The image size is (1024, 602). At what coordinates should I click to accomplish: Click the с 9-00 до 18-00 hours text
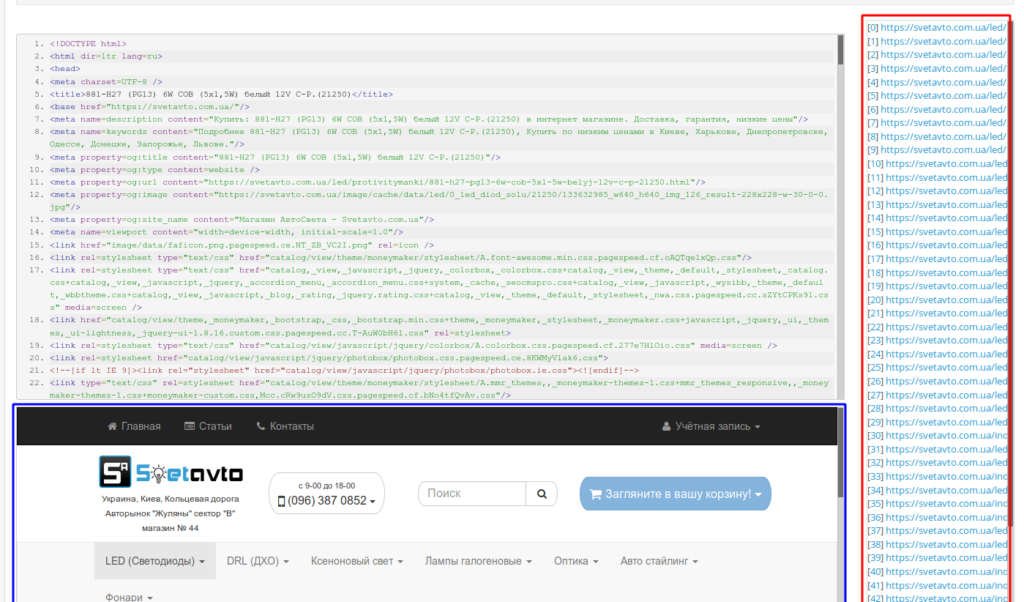click(x=327, y=486)
